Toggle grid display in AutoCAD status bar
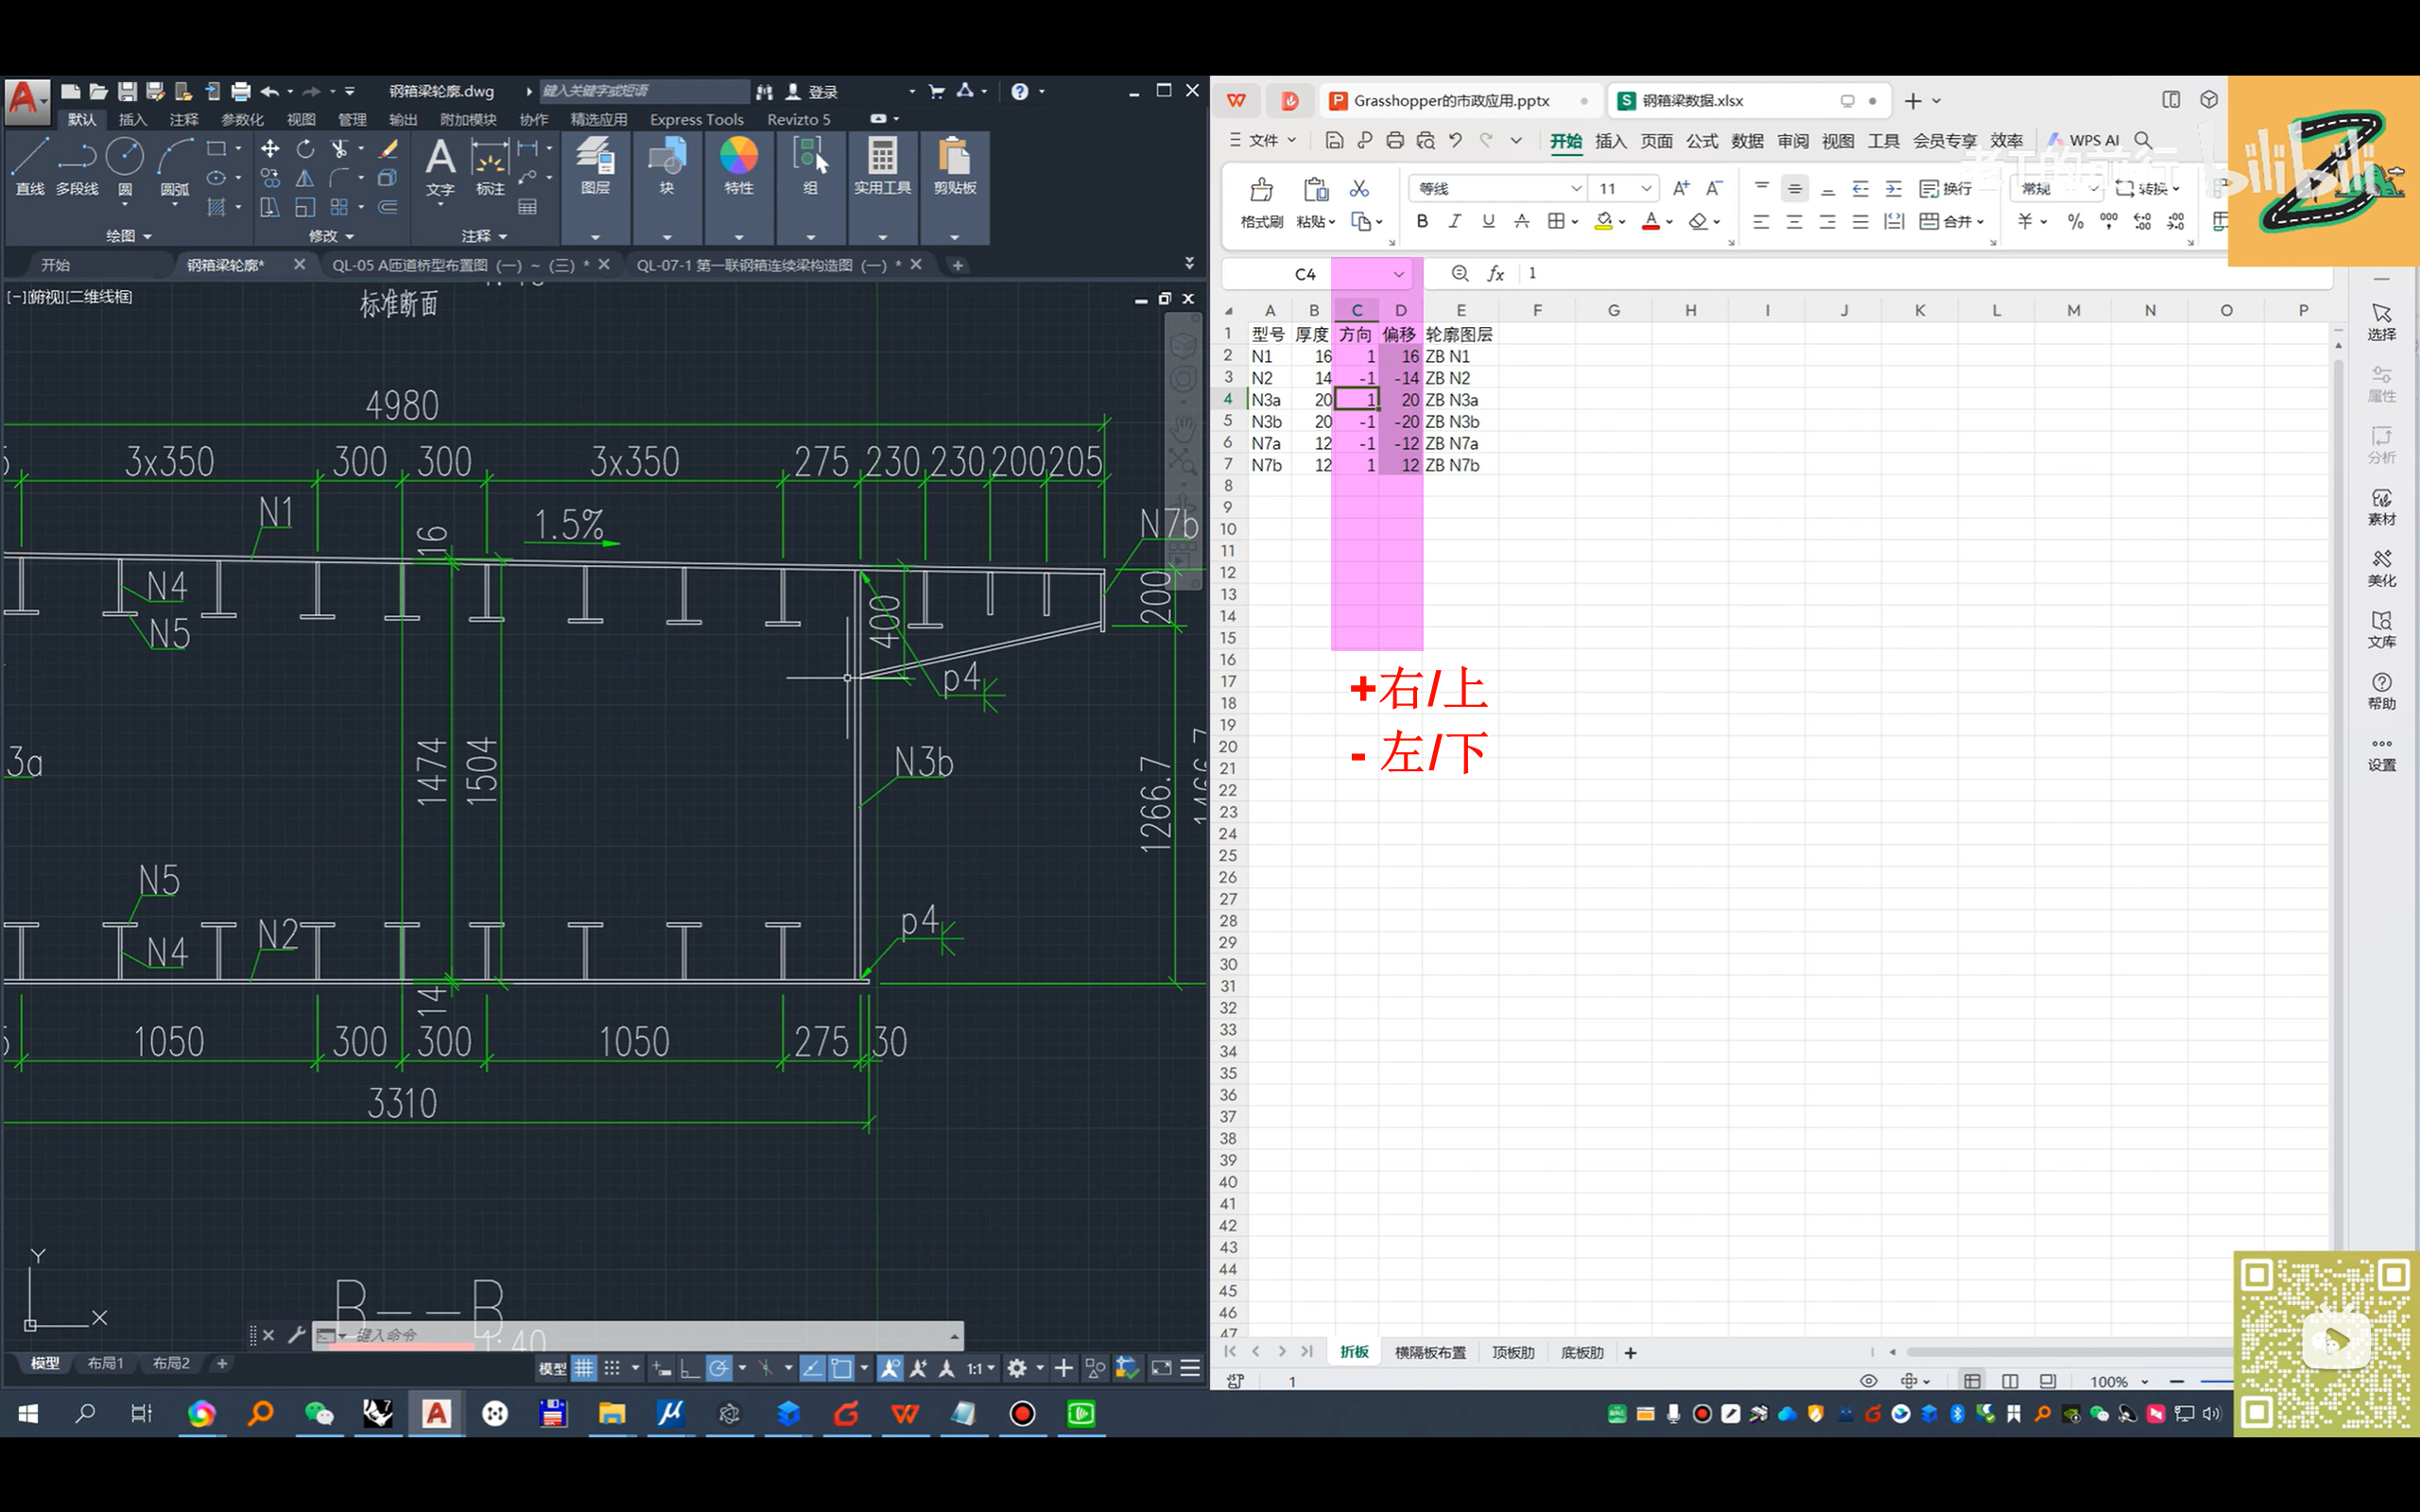 (x=584, y=1368)
